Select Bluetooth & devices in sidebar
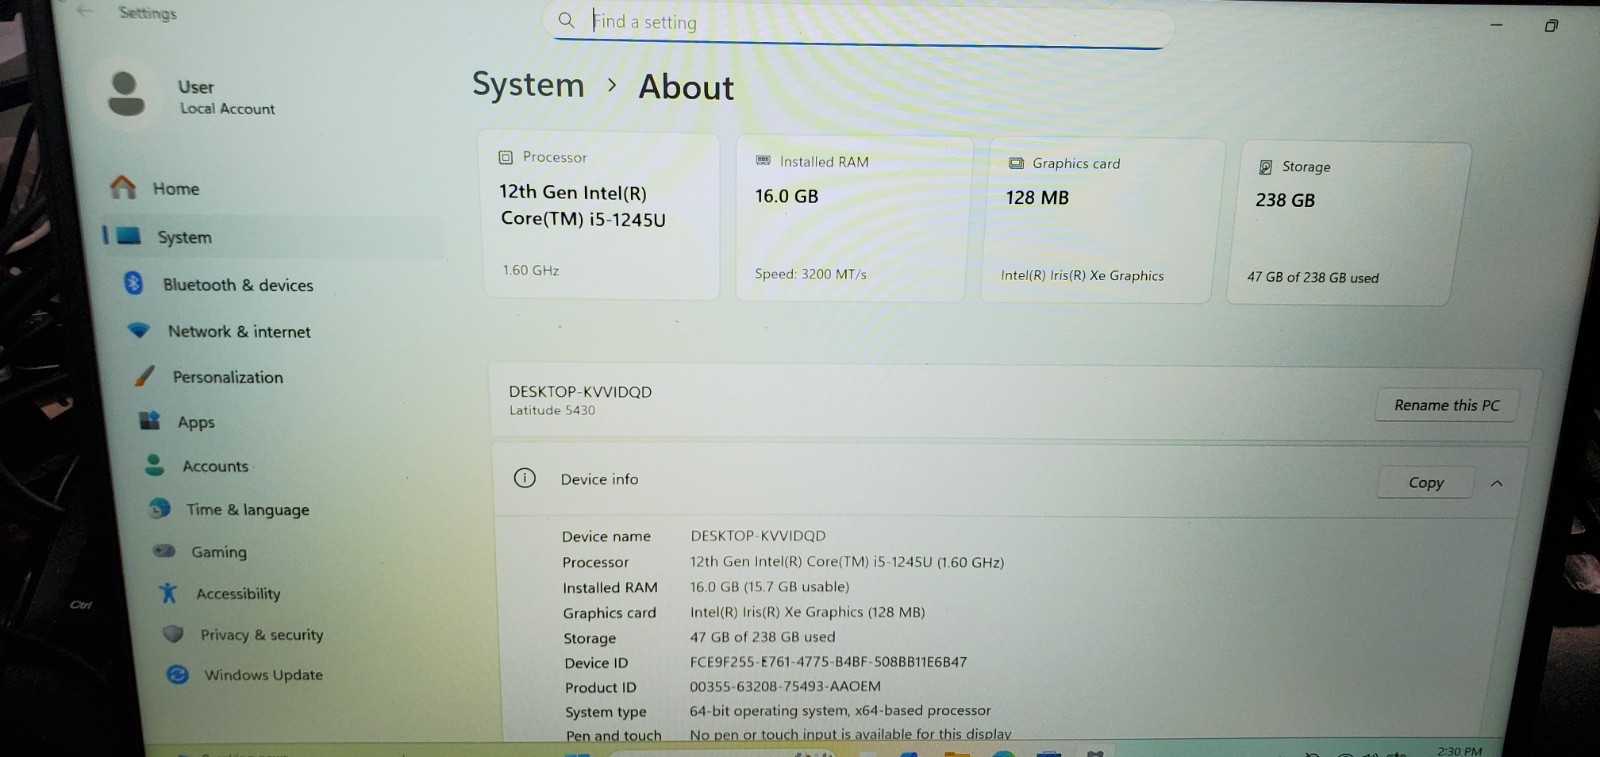 (x=238, y=285)
